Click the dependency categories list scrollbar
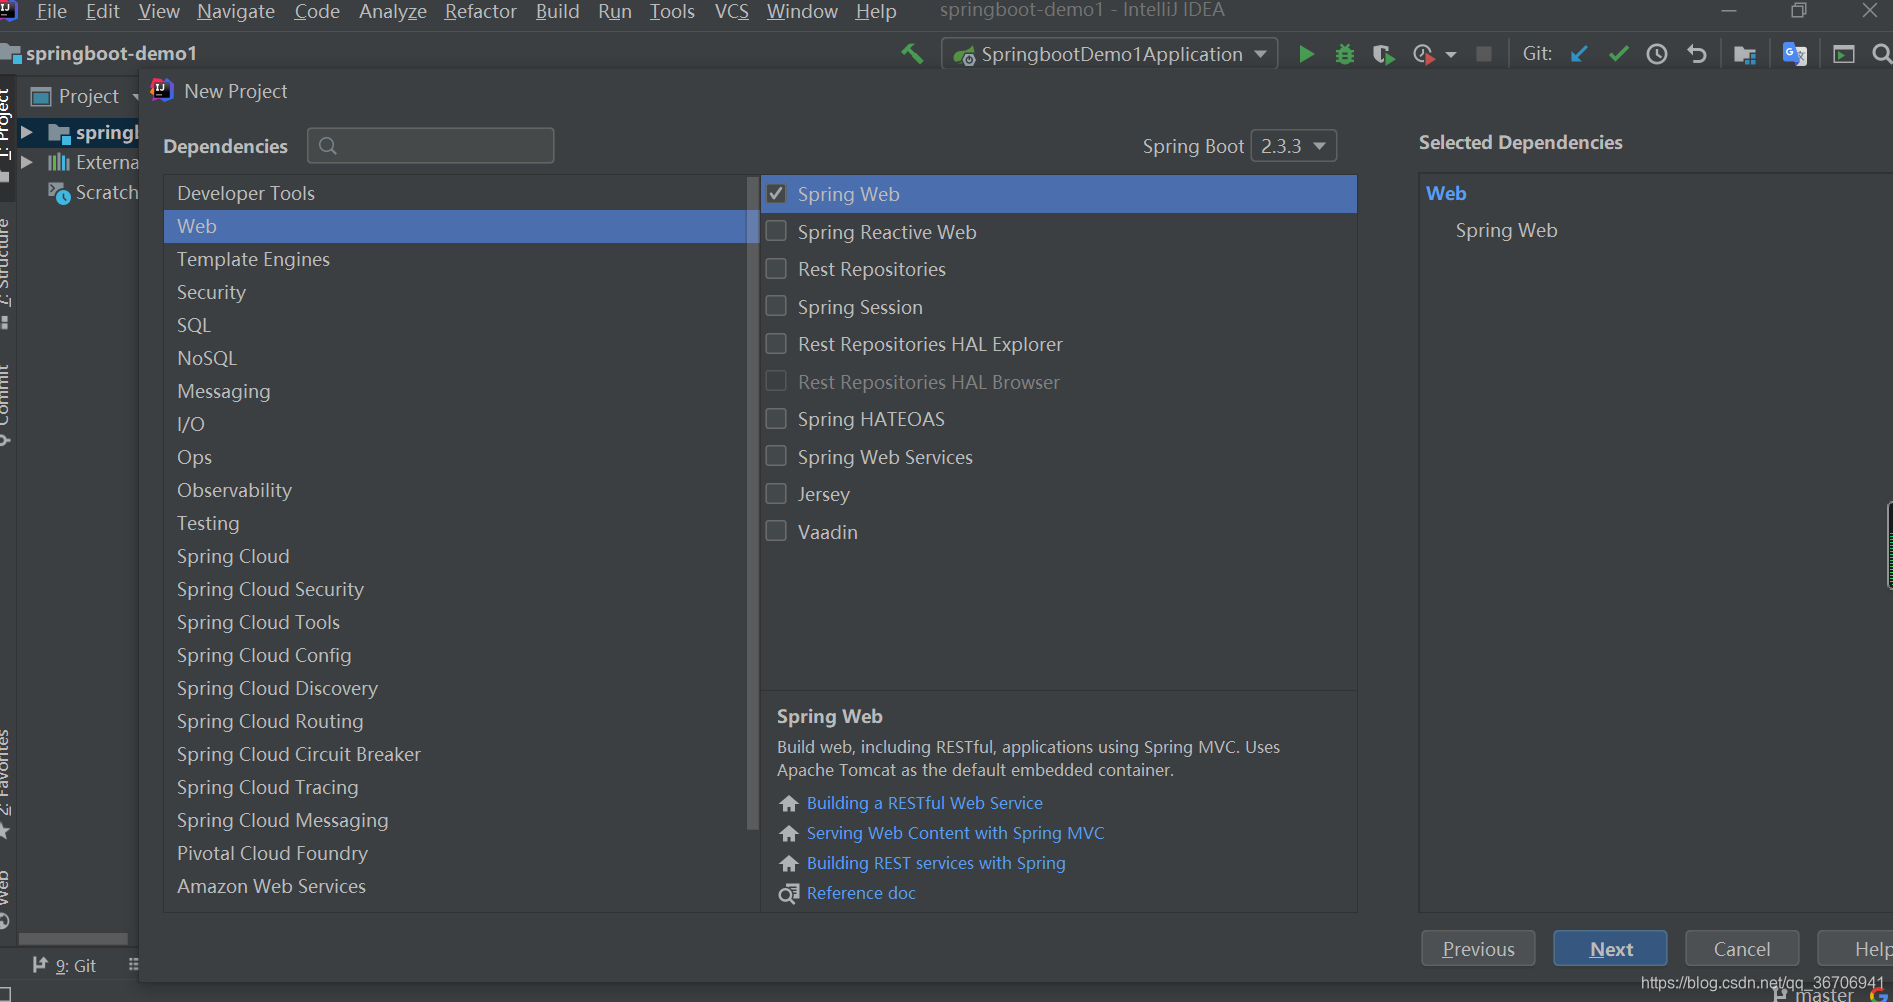The height and width of the screenshot is (1002, 1893). pyautogui.click(x=752, y=504)
